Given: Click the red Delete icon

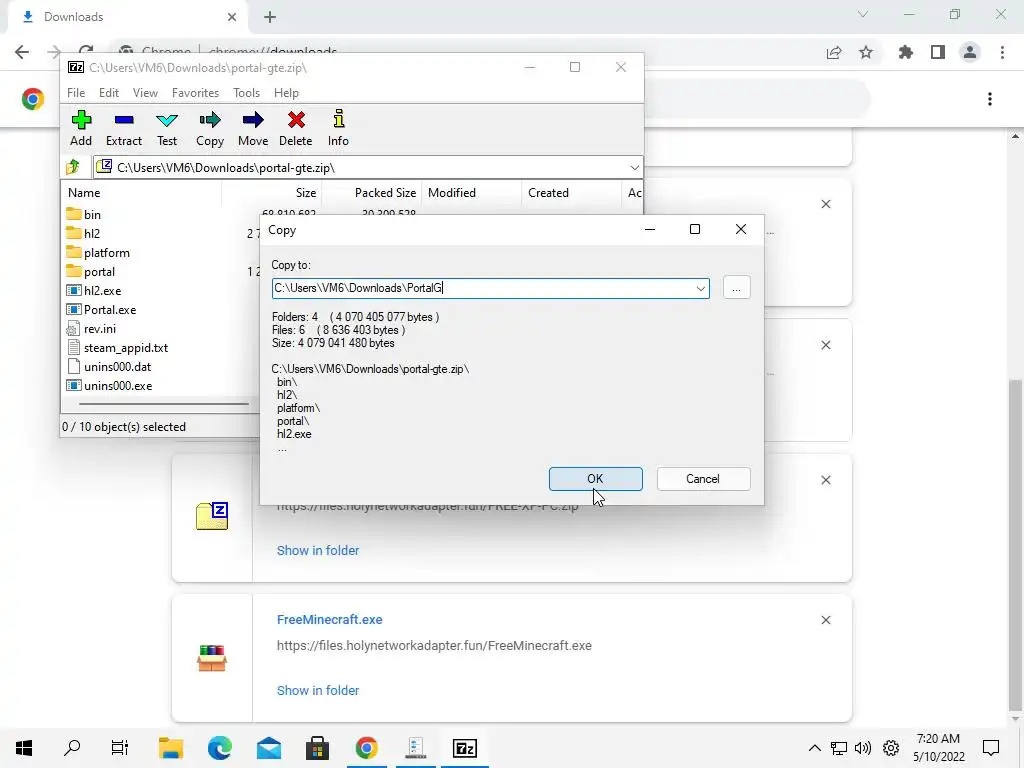Looking at the screenshot, I should pos(296,129).
